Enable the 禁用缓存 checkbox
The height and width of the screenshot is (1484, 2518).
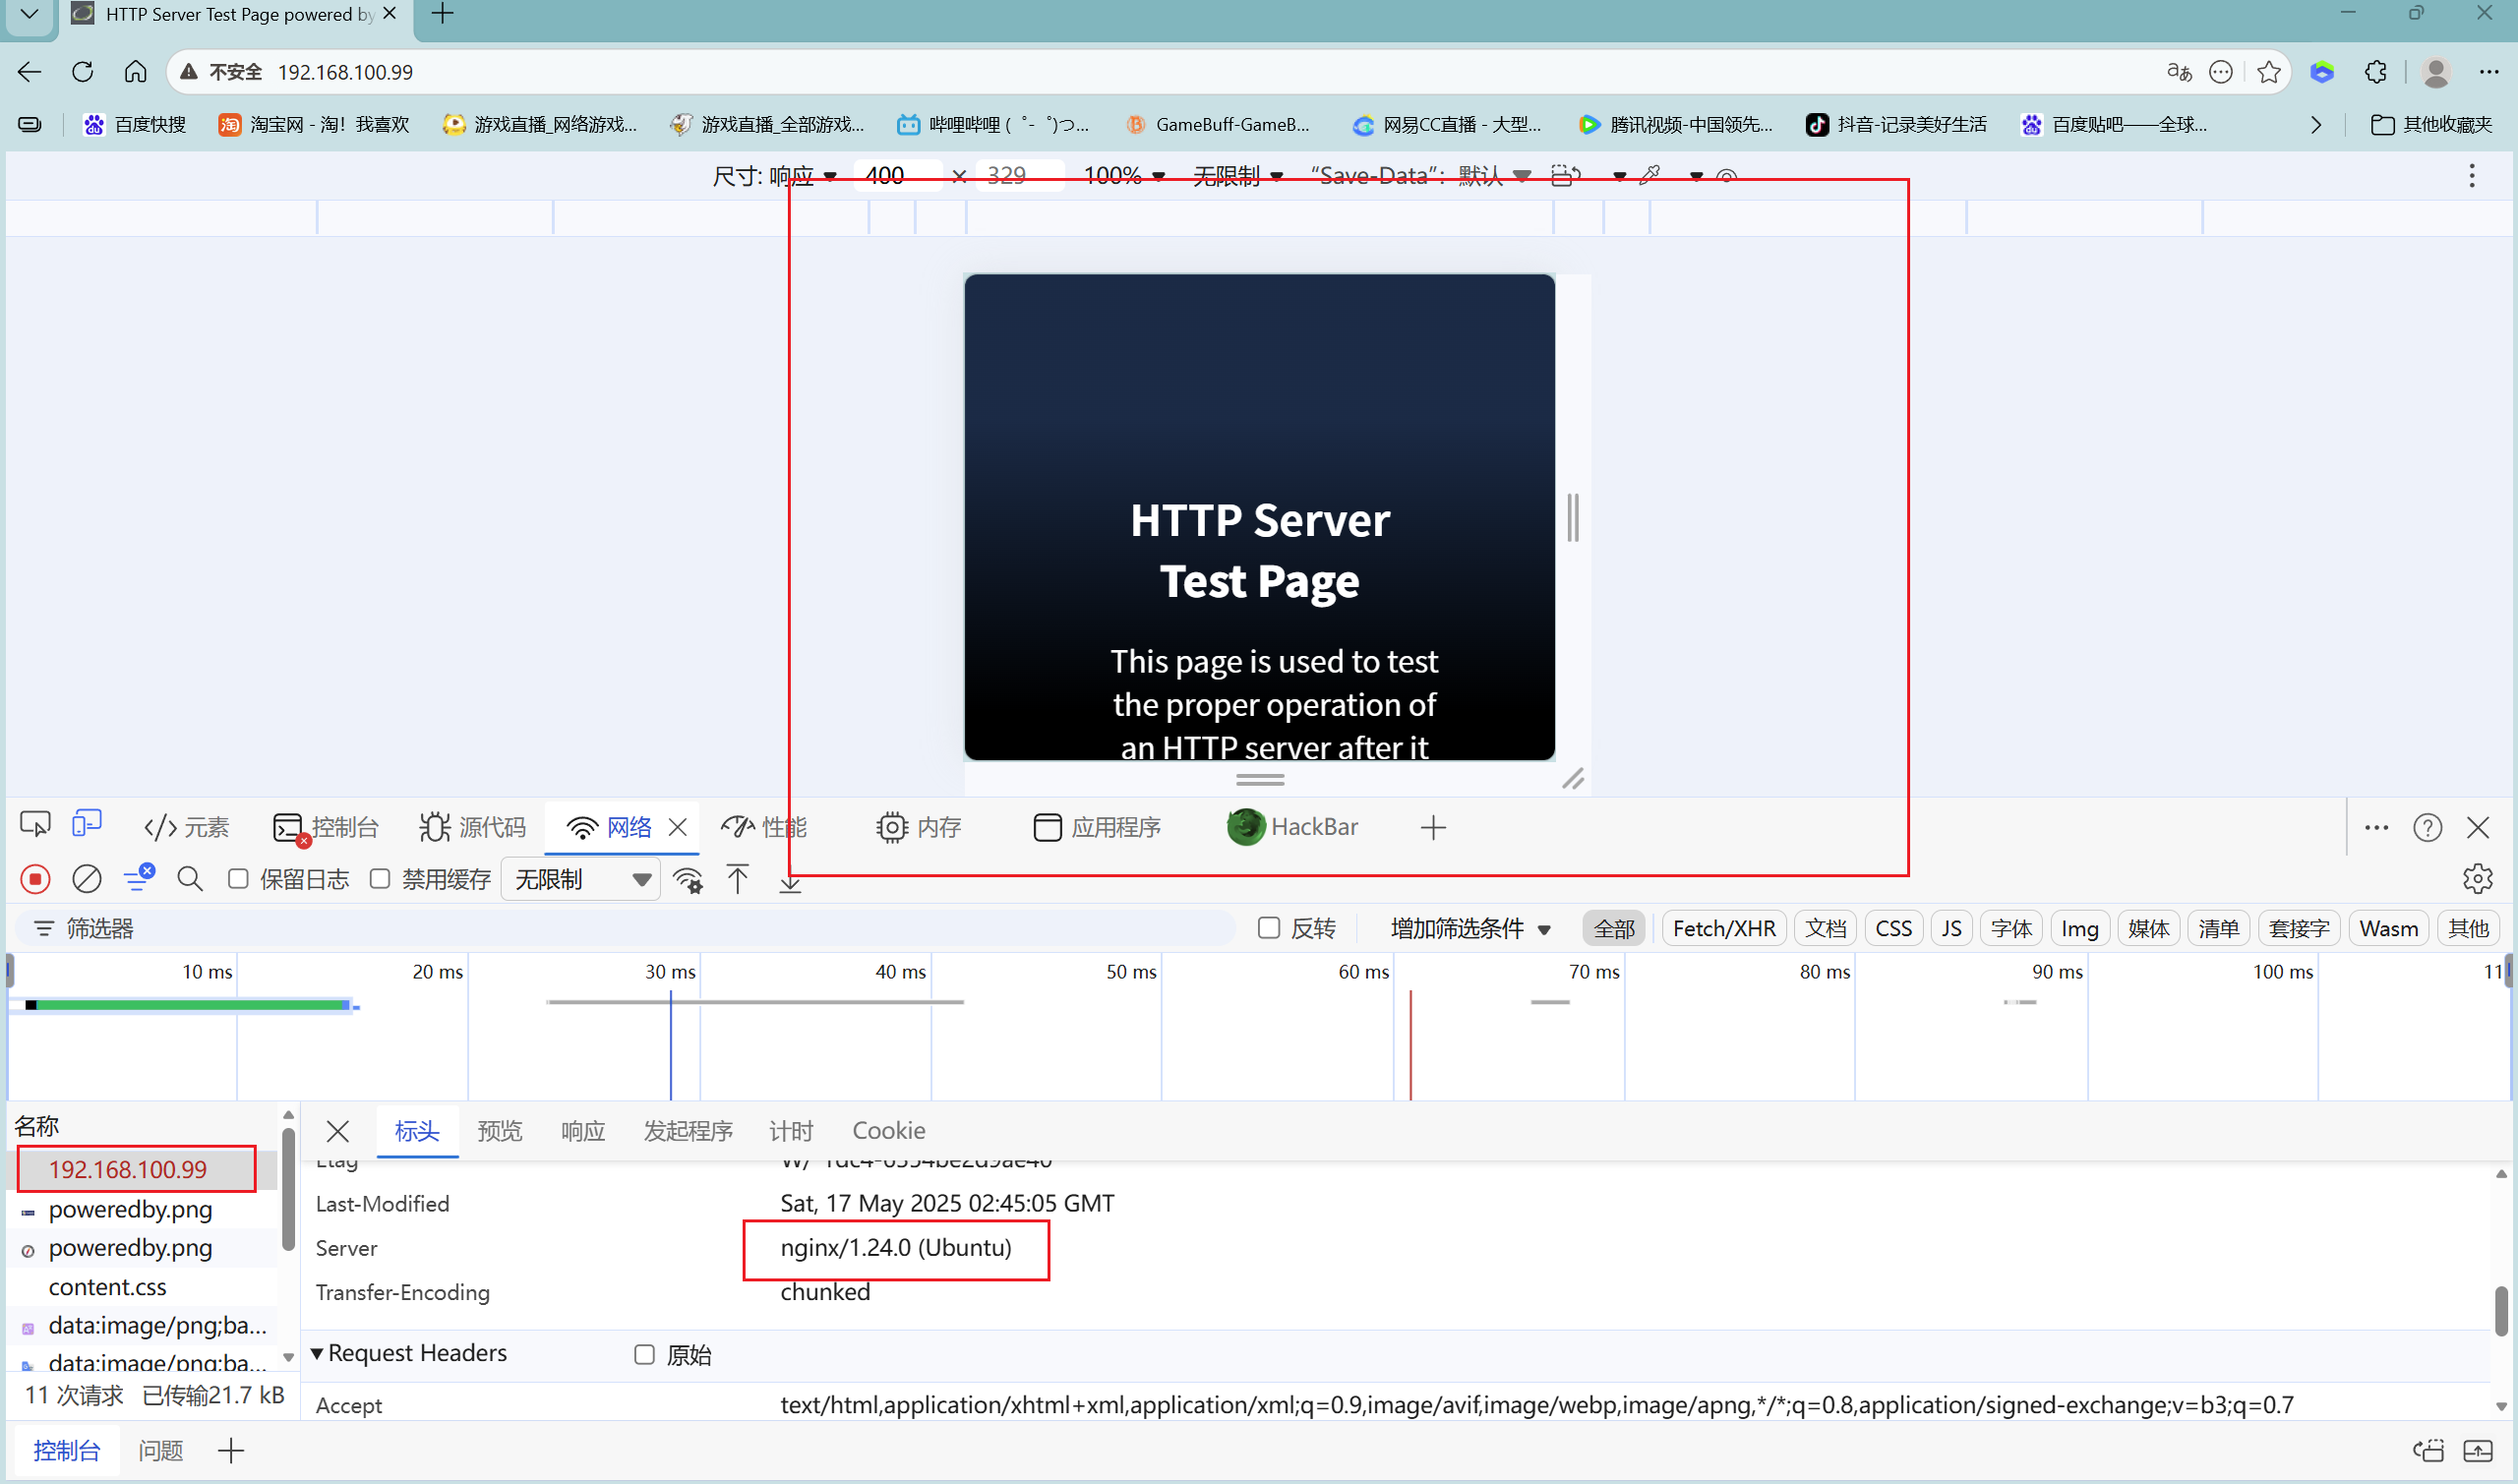pyautogui.click(x=380, y=879)
